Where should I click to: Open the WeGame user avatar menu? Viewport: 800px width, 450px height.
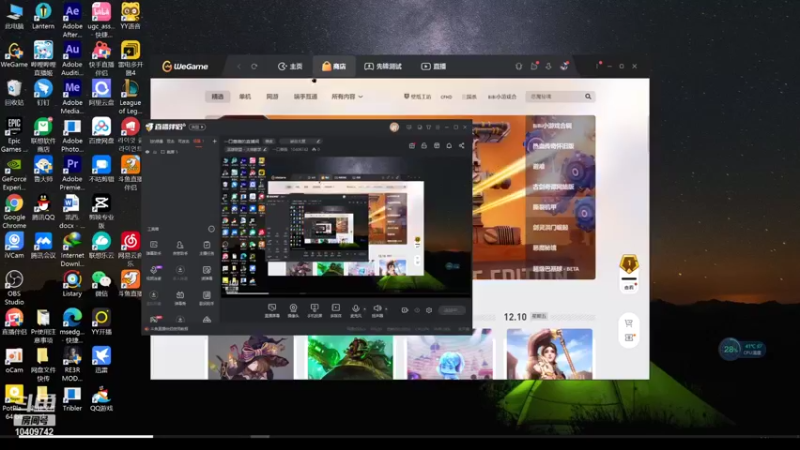pyautogui.click(x=564, y=66)
